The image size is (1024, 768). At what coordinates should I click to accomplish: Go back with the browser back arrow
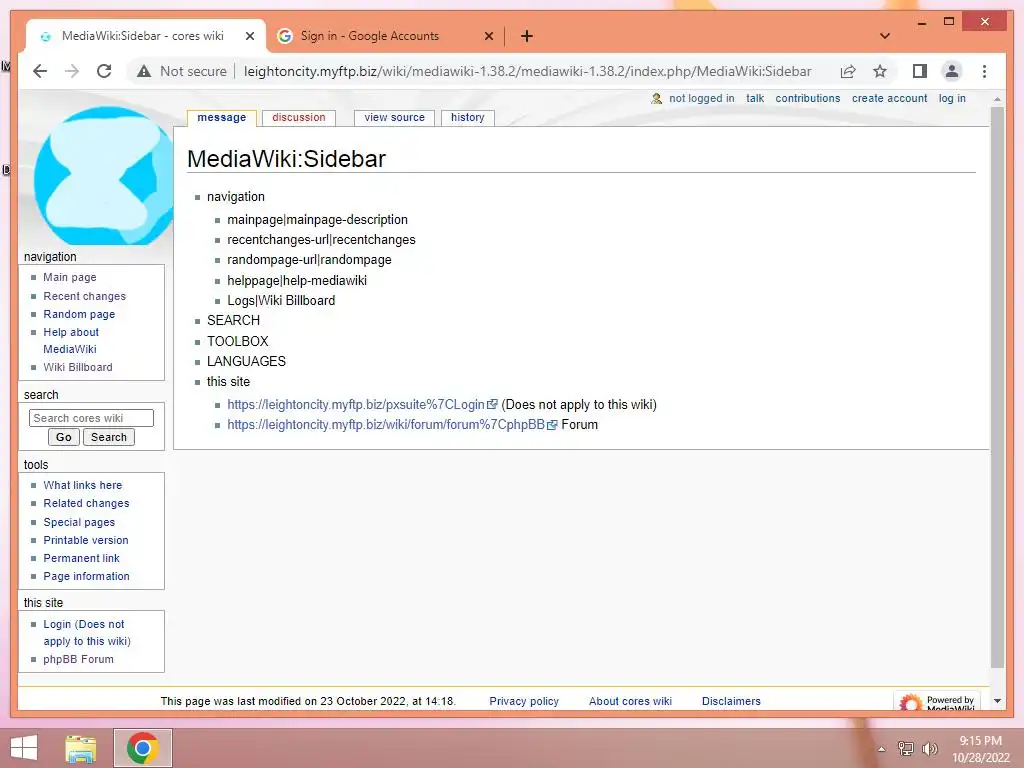40,71
